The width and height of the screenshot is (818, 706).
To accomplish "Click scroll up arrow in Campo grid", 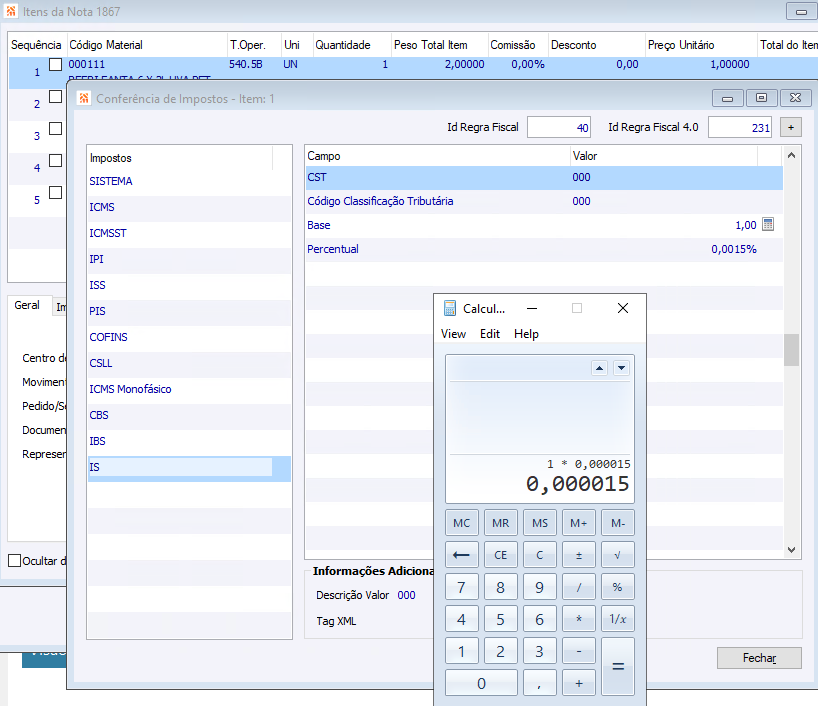I will coord(791,155).
